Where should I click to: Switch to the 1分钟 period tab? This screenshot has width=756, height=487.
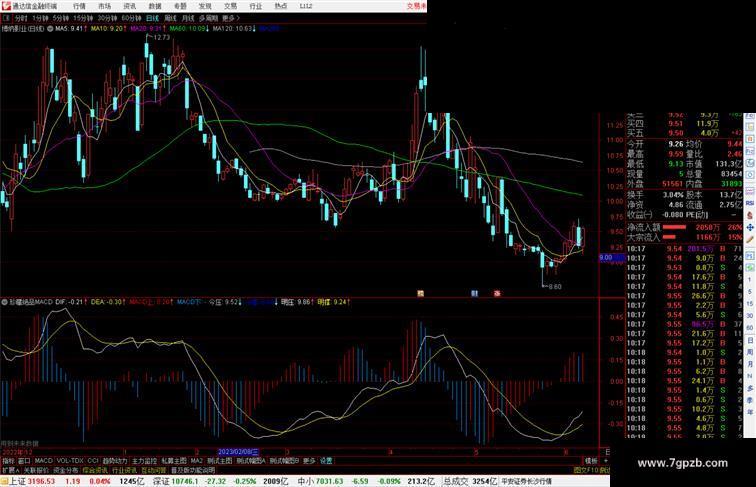point(40,18)
